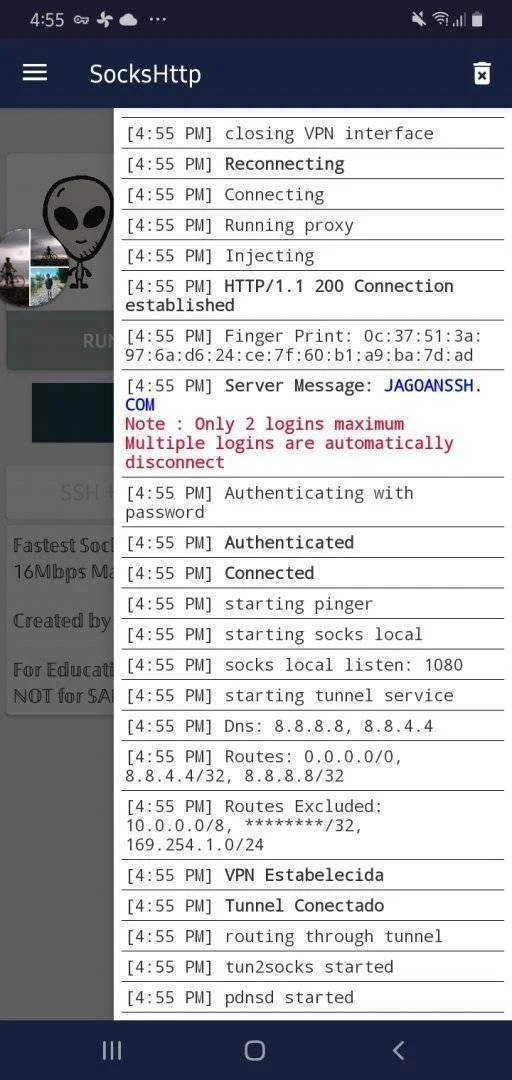This screenshot has height=1080, width=512.
Task: Tap the Wi-Fi signal status icon
Action: coord(442,20)
